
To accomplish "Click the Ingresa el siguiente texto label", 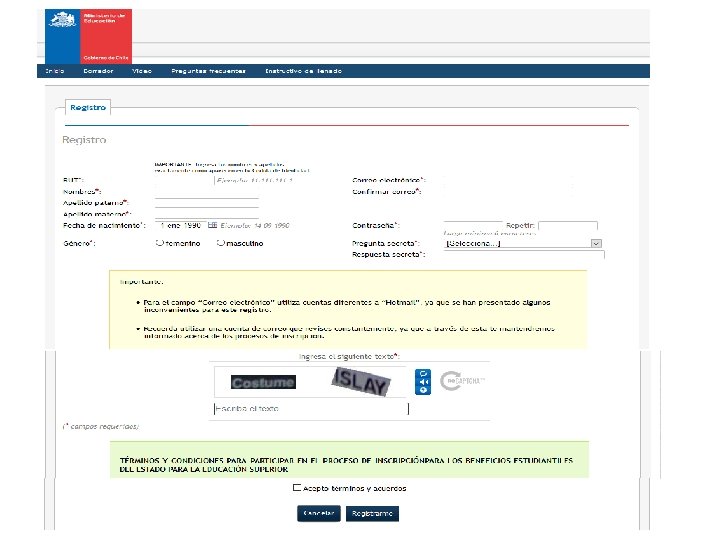I will [x=349, y=356].
